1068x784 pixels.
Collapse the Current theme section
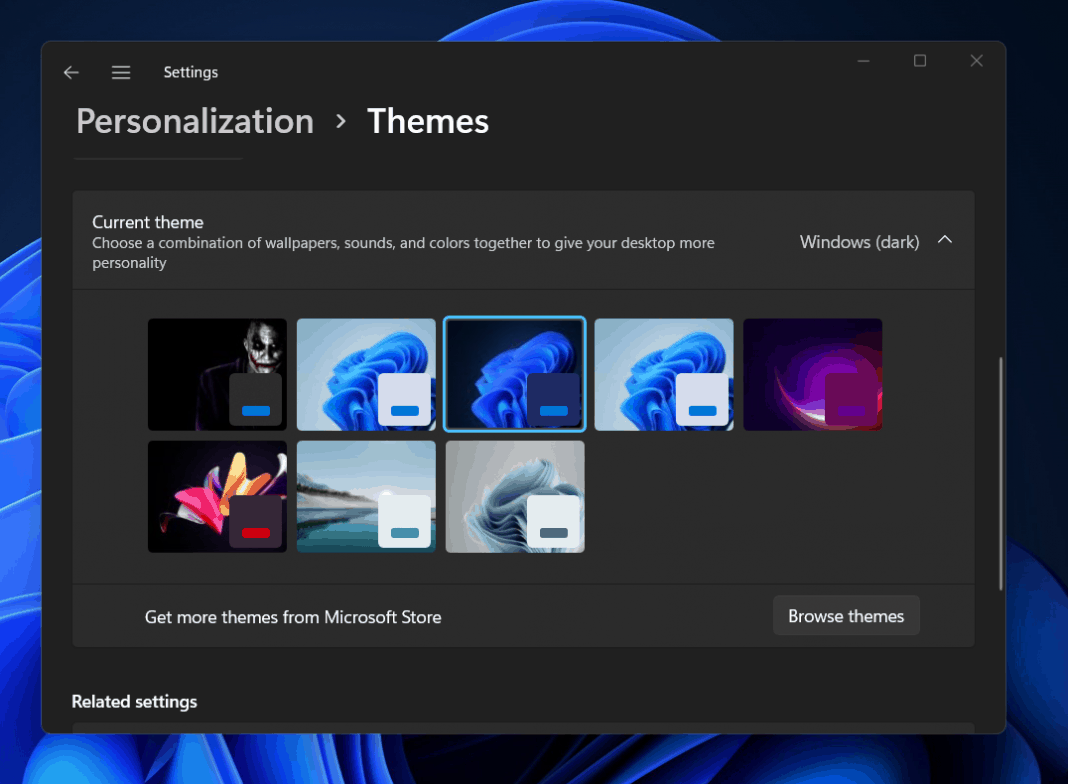tap(945, 240)
